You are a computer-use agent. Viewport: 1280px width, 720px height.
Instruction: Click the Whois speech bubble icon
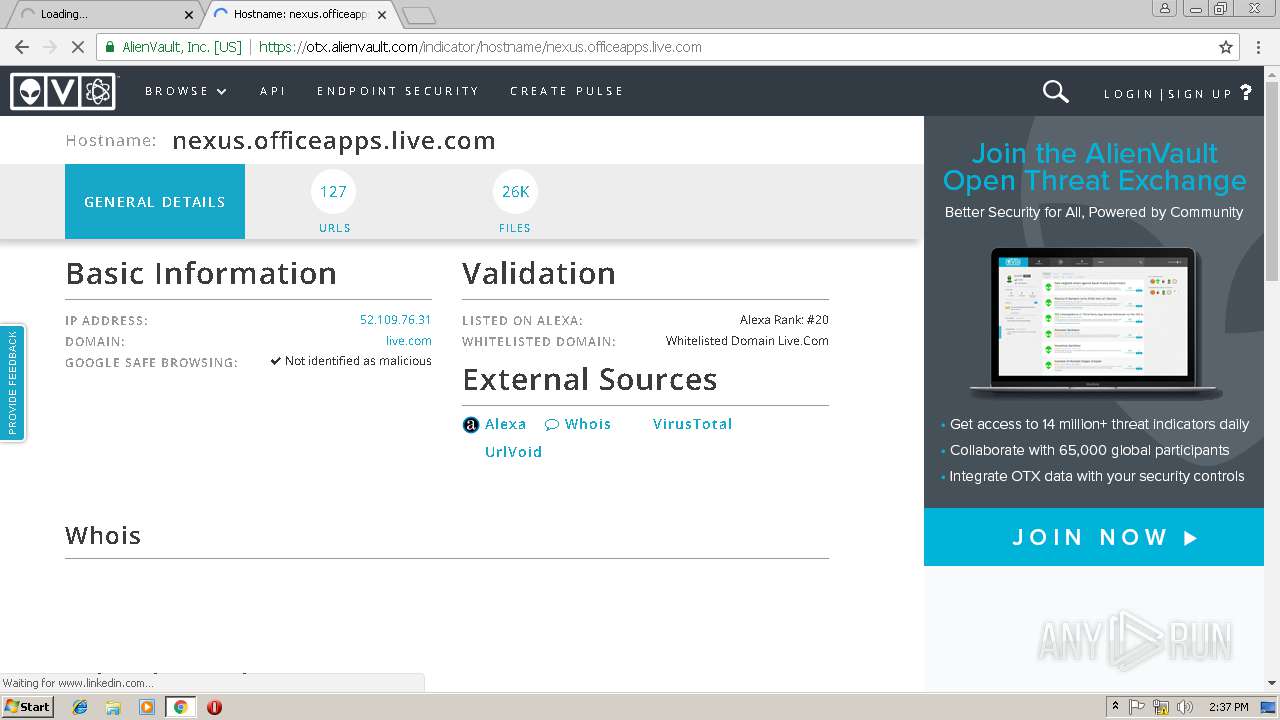point(551,425)
